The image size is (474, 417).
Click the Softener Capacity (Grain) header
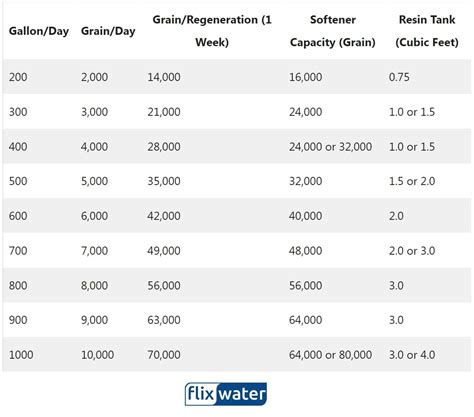point(333,31)
